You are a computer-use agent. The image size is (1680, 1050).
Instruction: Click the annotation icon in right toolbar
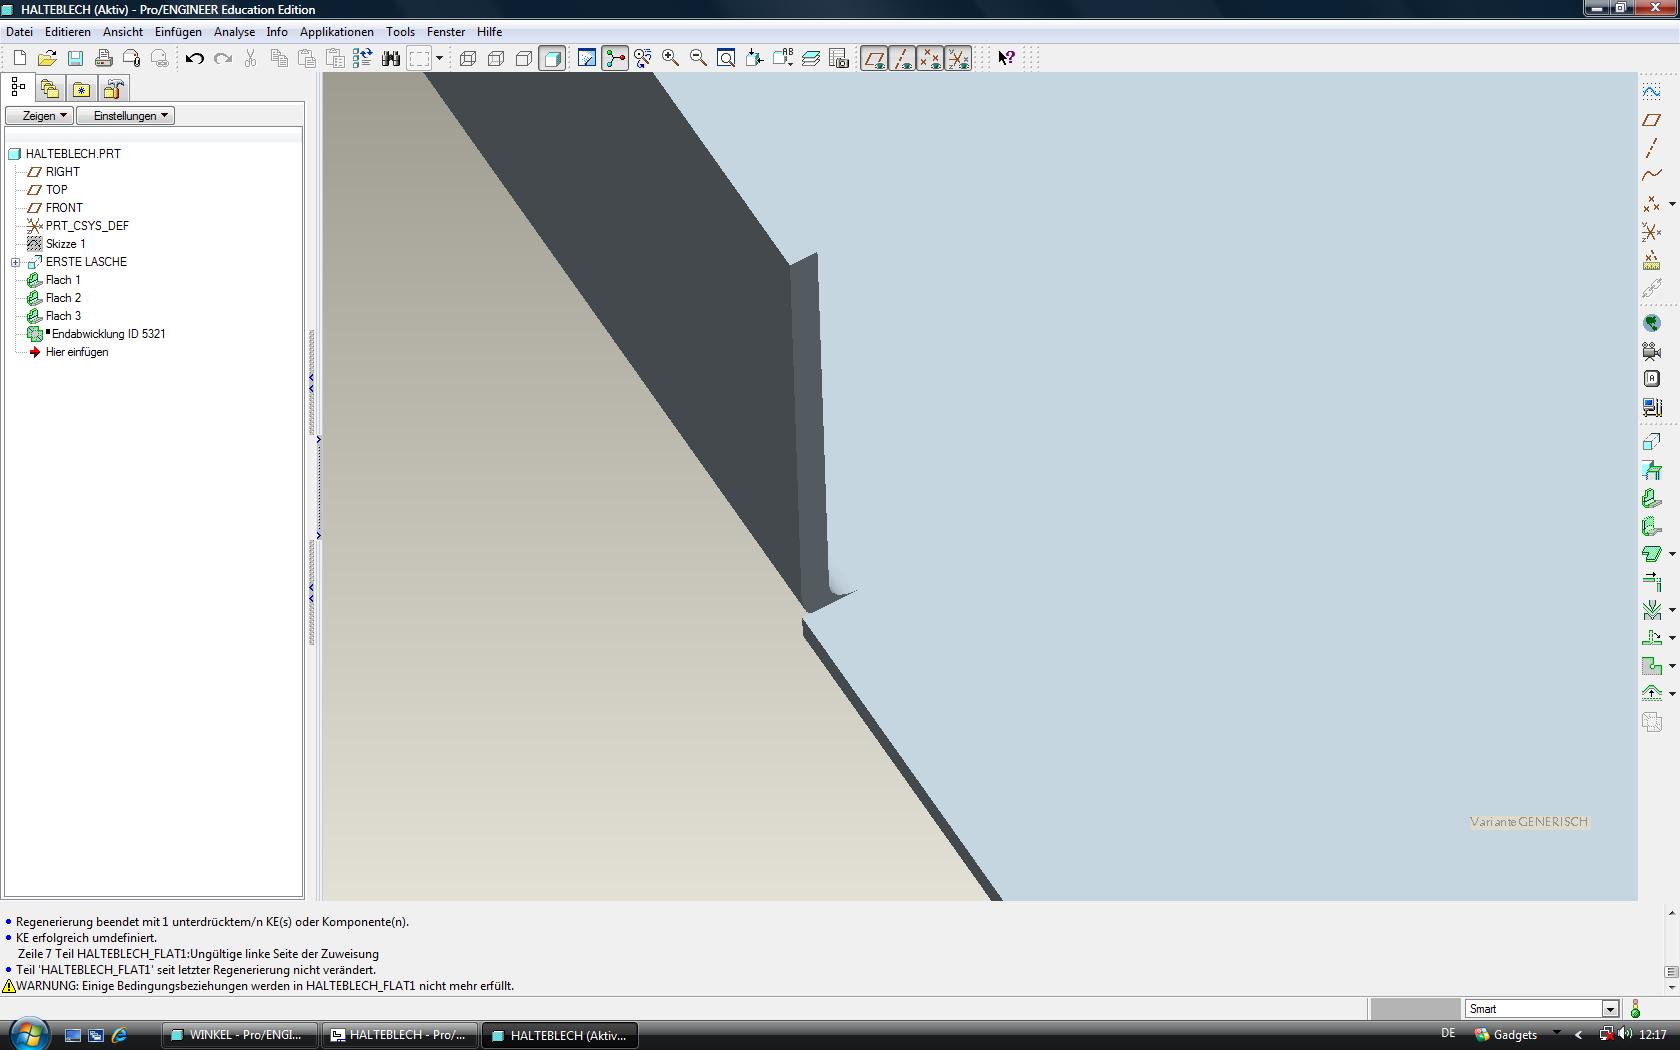[x=1652, y=379]
